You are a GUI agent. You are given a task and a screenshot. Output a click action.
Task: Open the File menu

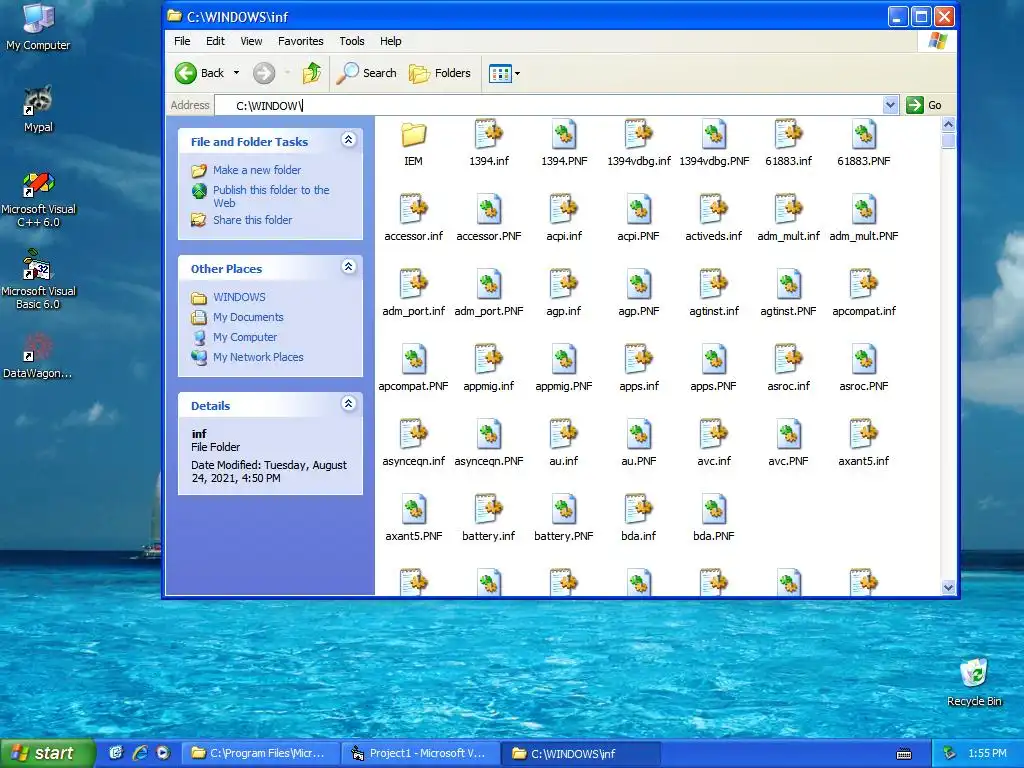182,41
